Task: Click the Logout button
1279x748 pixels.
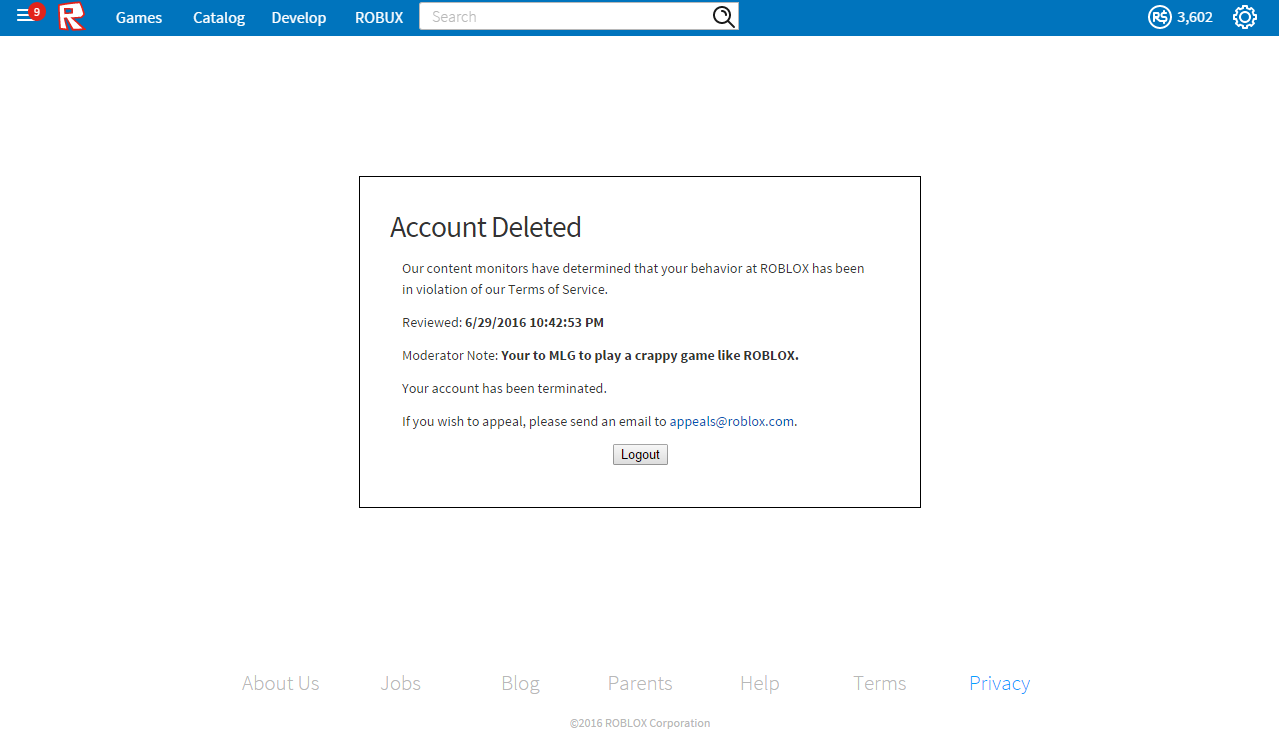Action: (x=640, y=455)
